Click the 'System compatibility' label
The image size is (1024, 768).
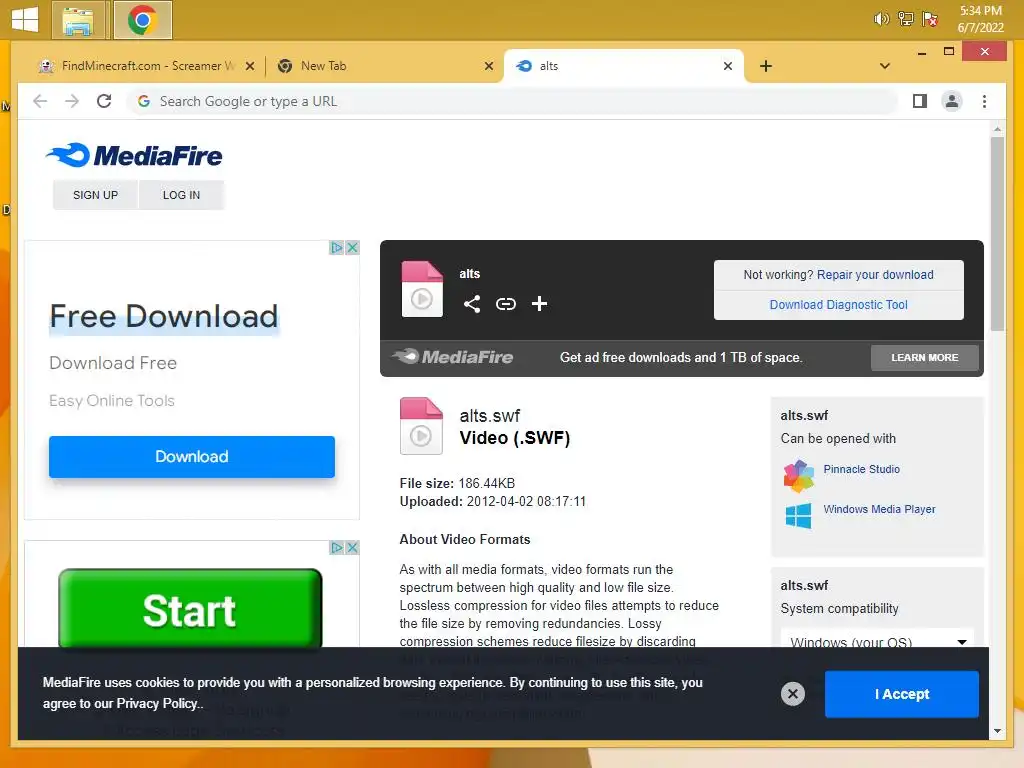[839, 609]
